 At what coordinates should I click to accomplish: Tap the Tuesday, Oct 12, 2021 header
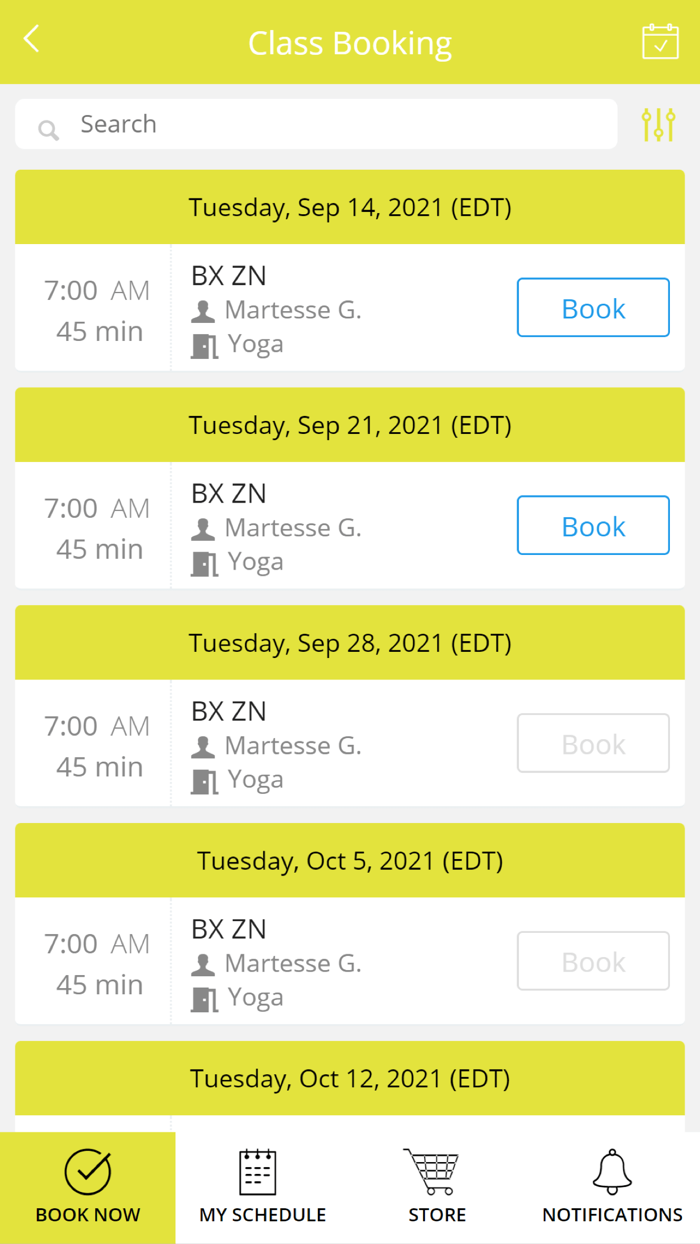click(350, 1079)
